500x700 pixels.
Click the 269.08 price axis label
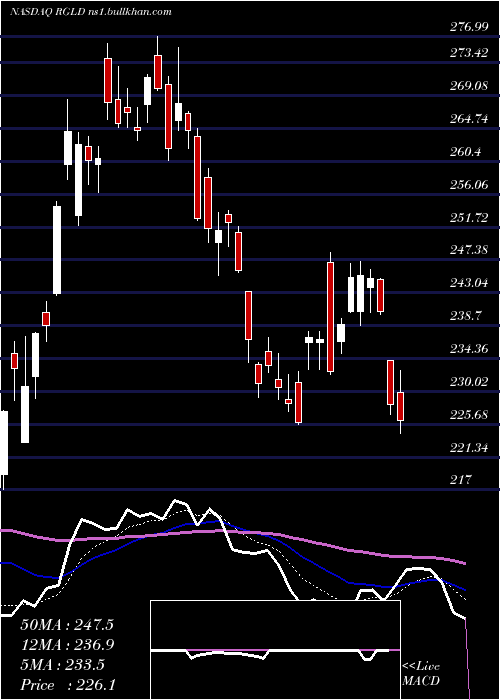[x=469, y=86]
